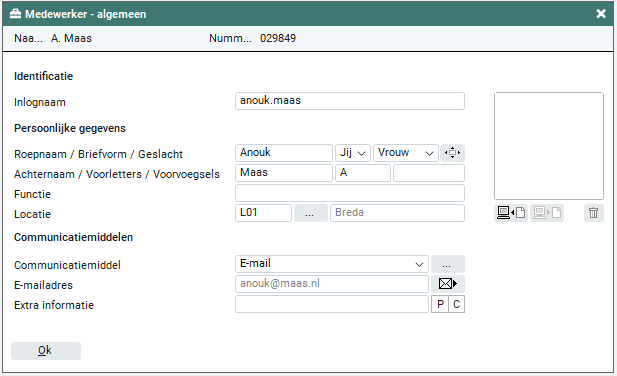Open the Communicatiemiddel E-mail dropdown
The width and height of the screenshot is (617, 376).
click(332, 264)
